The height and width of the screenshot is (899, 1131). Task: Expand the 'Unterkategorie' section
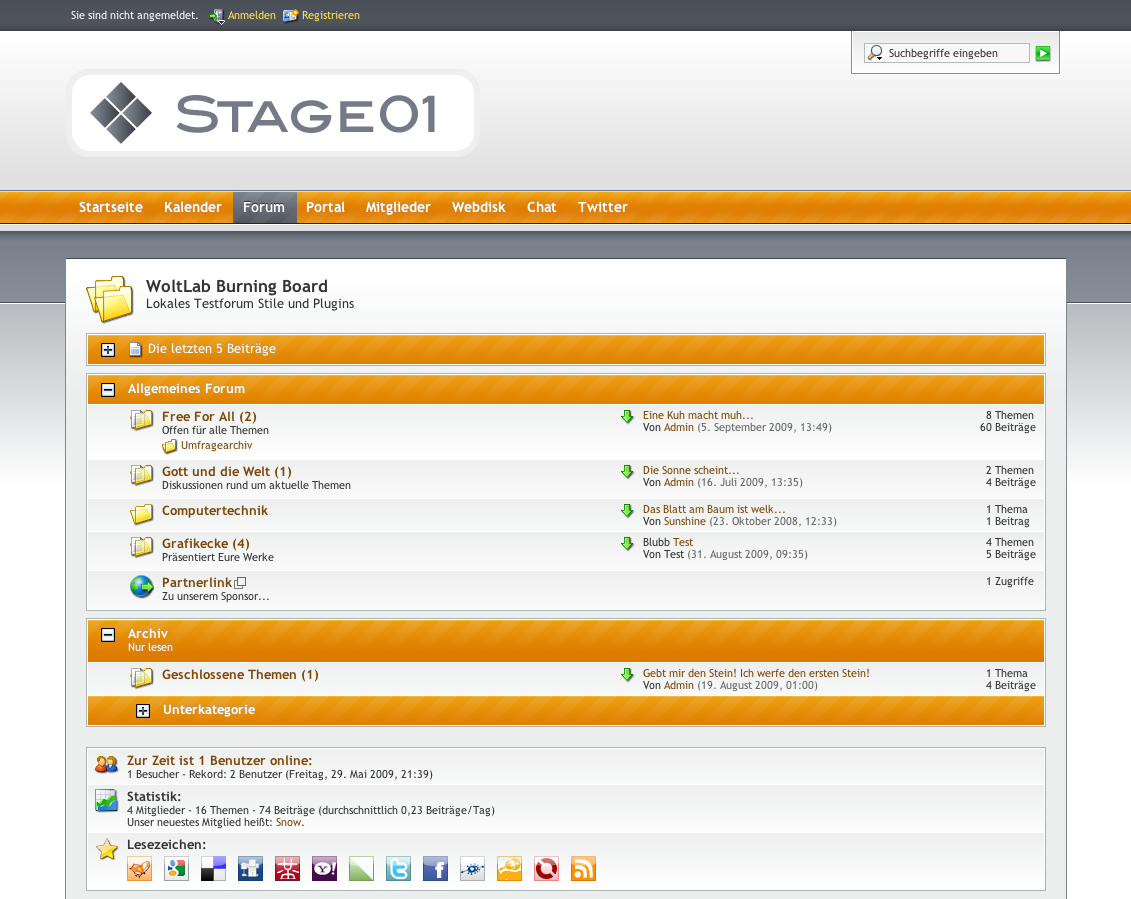pyautogui.click(x=143, y=711)
